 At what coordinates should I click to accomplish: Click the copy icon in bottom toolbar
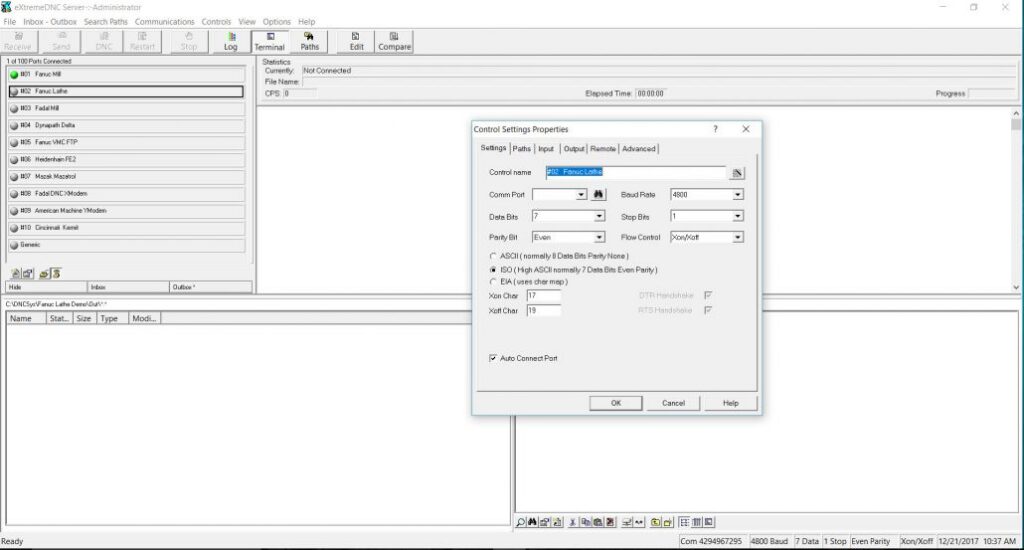(586, 523)
